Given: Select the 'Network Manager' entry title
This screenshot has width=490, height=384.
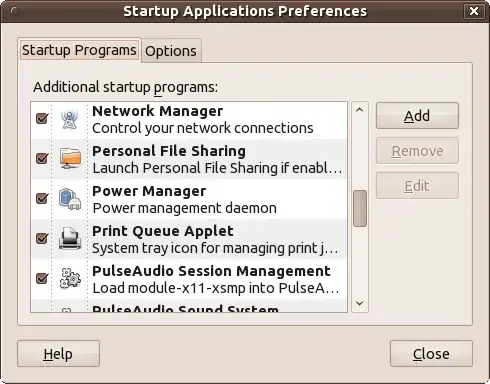Looking at the screenshot, I should pyautogui.click(x=158, y=111).
